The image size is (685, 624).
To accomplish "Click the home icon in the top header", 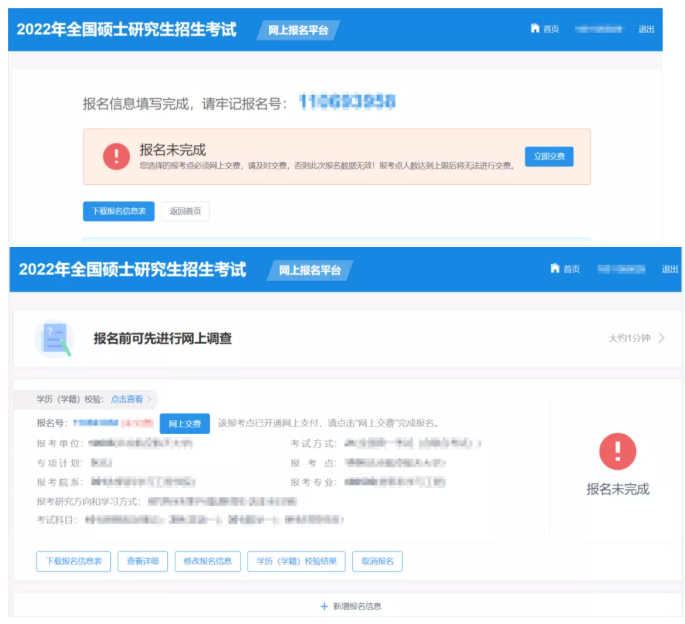I will pos(535,28).
